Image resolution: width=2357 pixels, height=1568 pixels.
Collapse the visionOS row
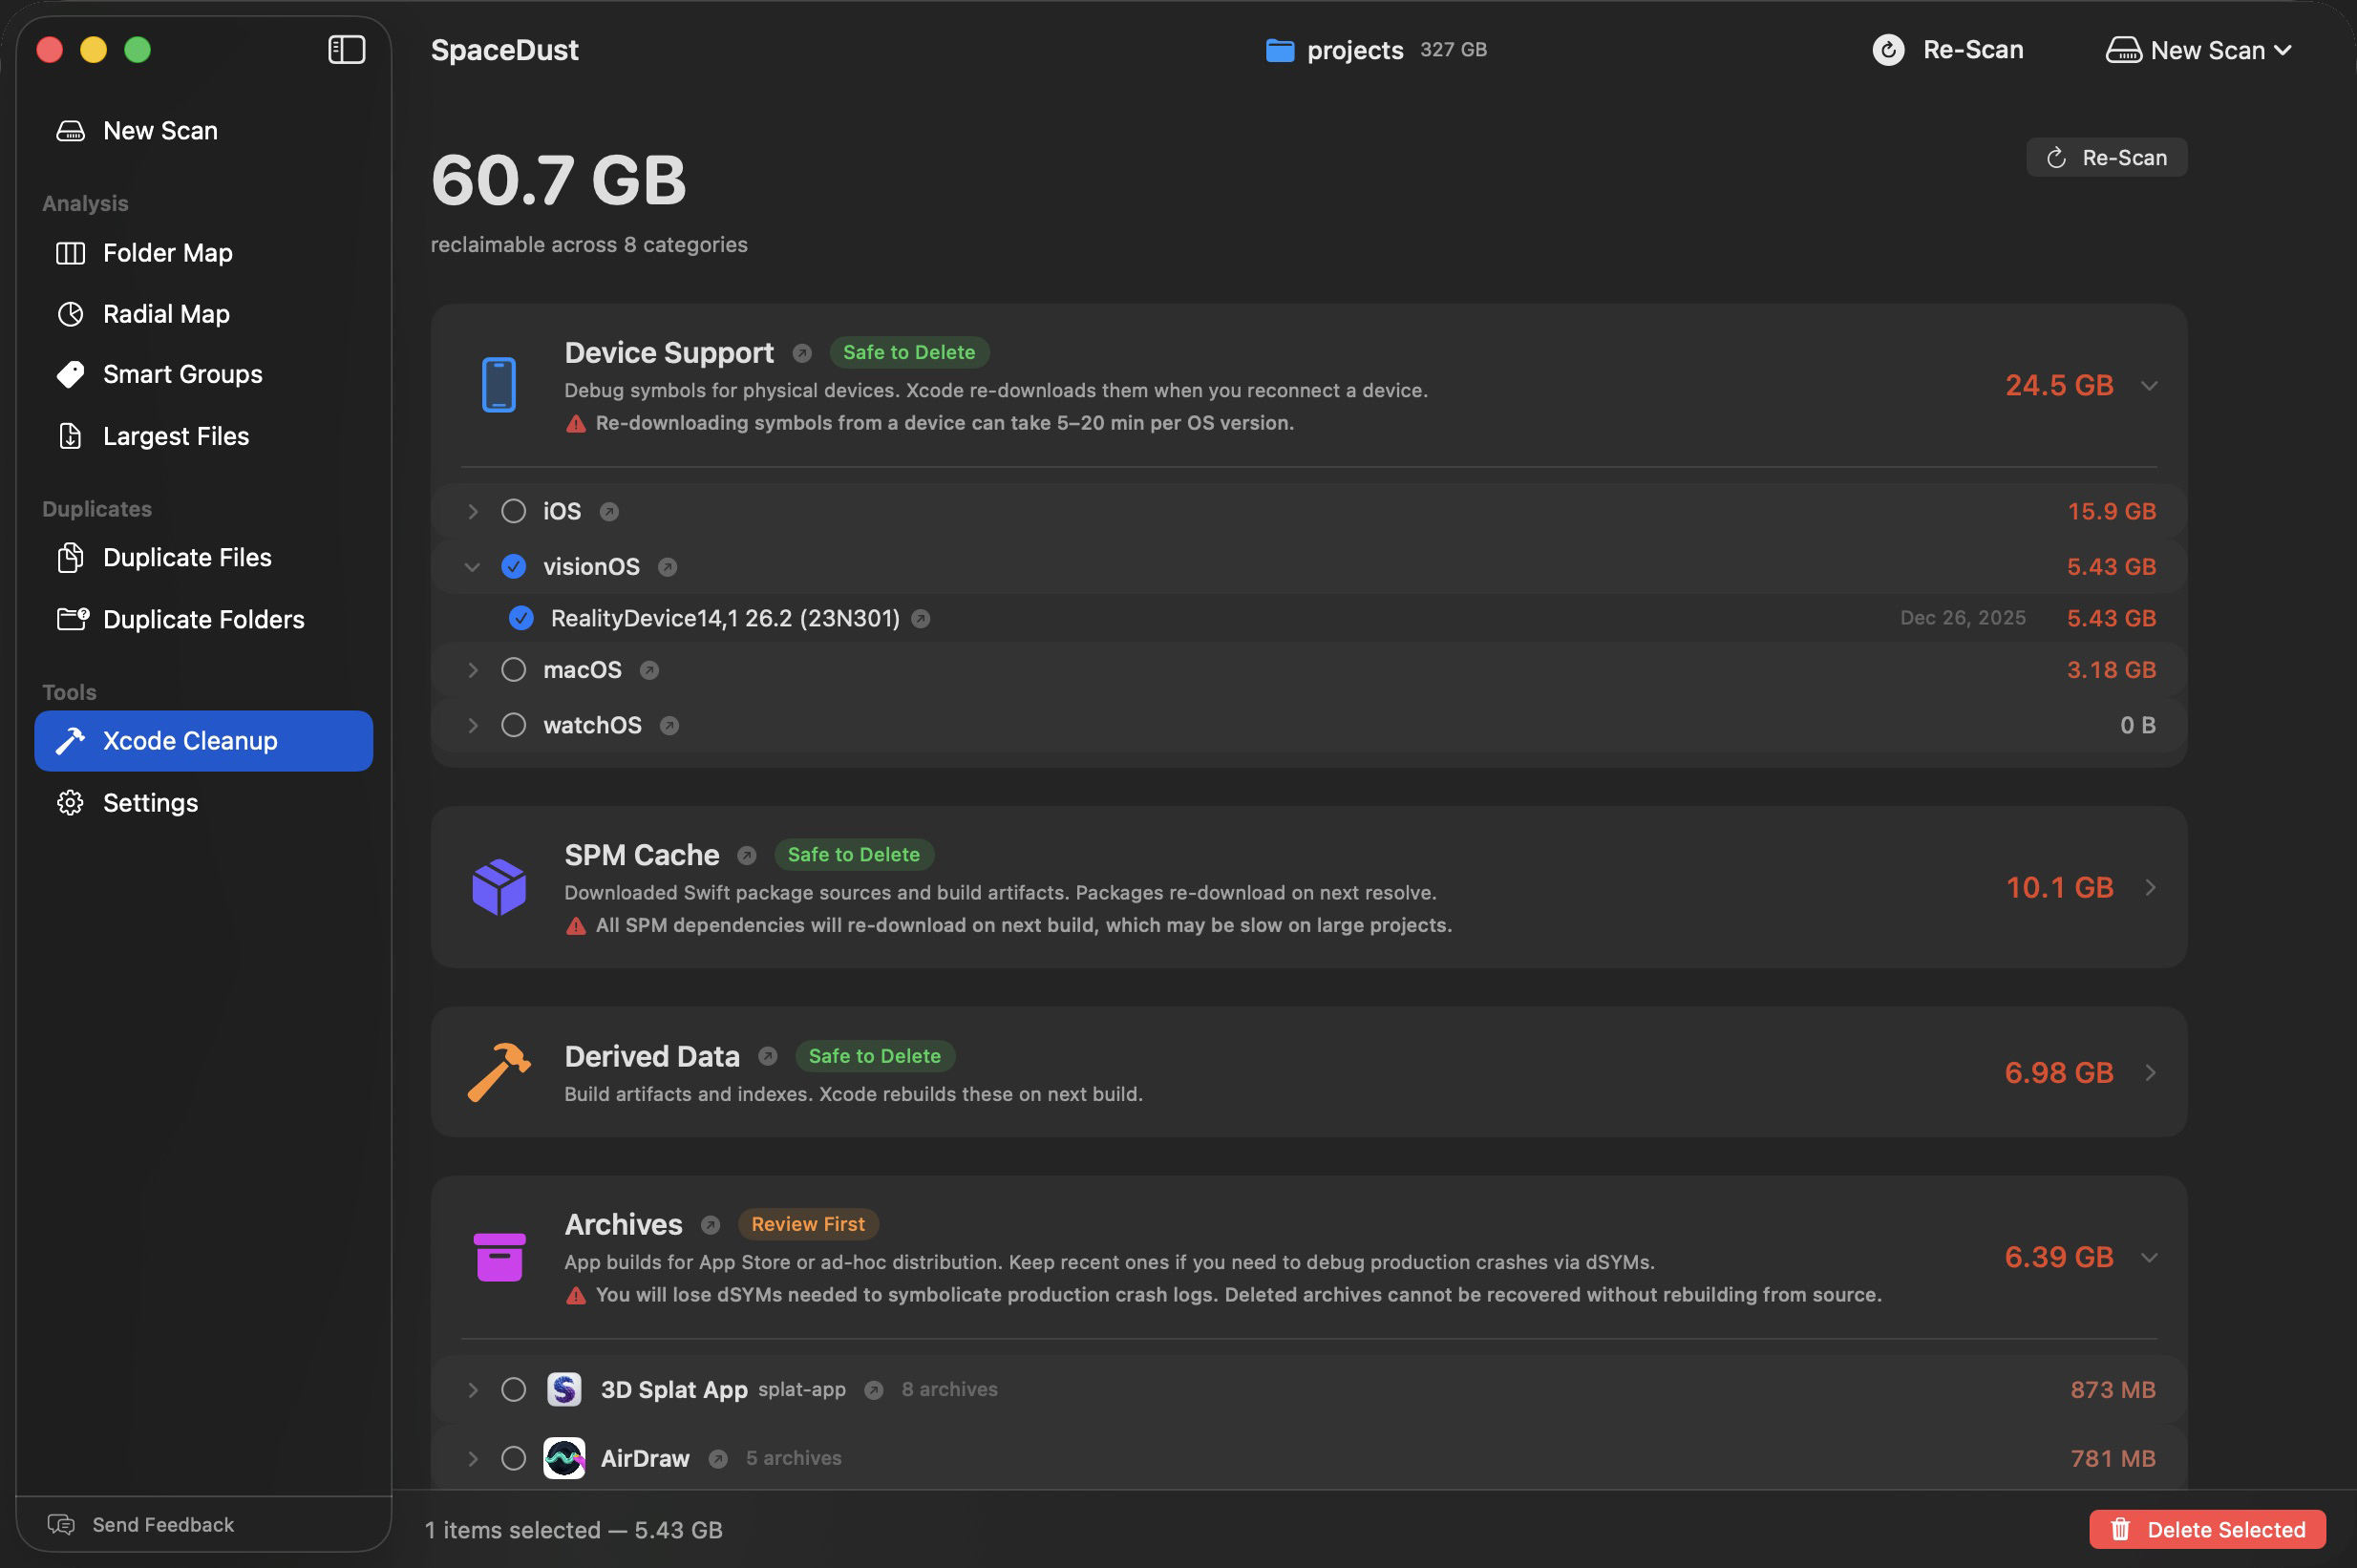pos(472,567)
